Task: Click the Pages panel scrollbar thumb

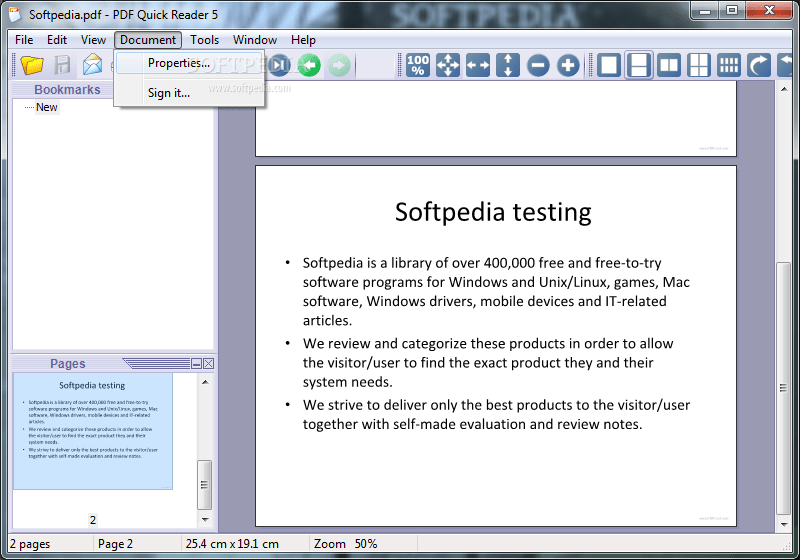Action: click(x=205, y=485)
